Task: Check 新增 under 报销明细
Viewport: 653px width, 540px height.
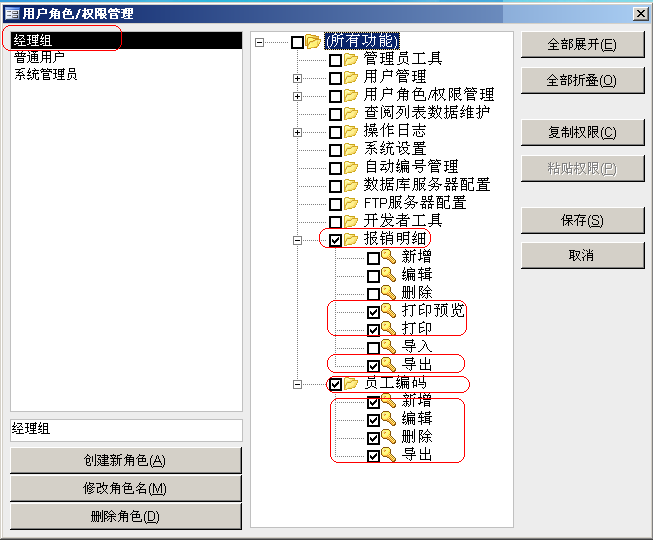Action: [373, 259]
